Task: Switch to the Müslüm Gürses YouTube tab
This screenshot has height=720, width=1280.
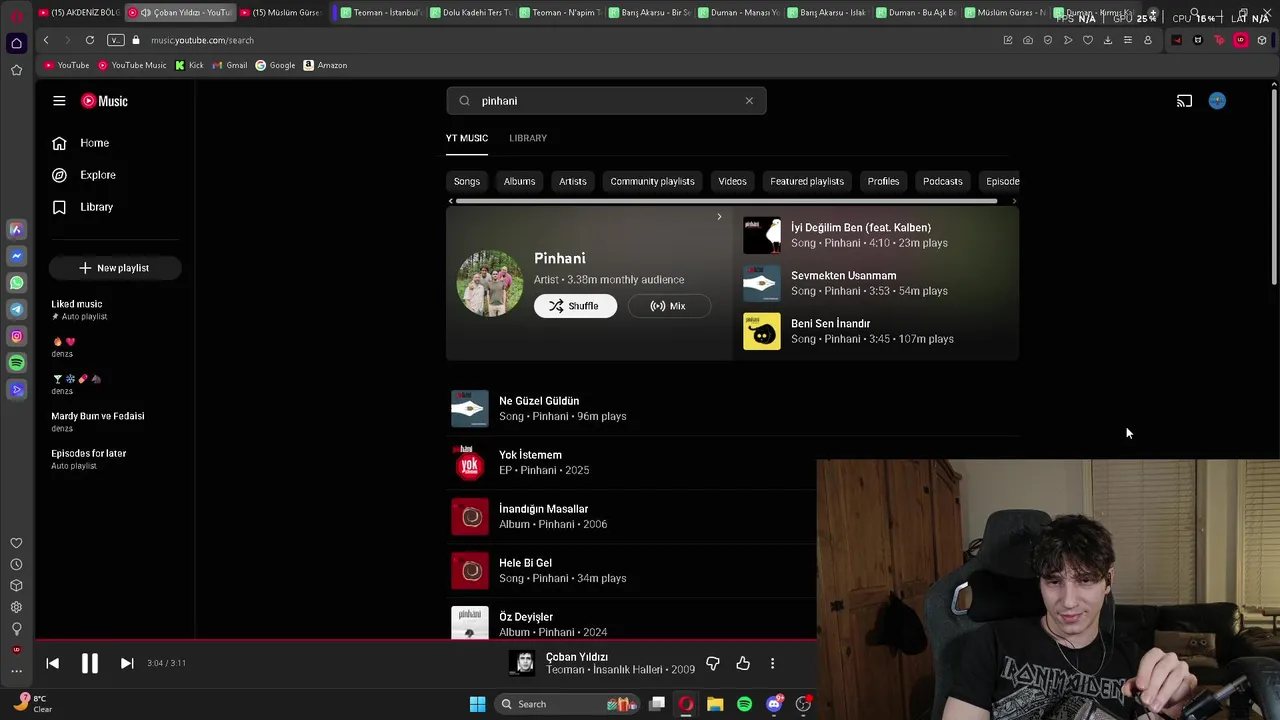Action: point(280,12)
